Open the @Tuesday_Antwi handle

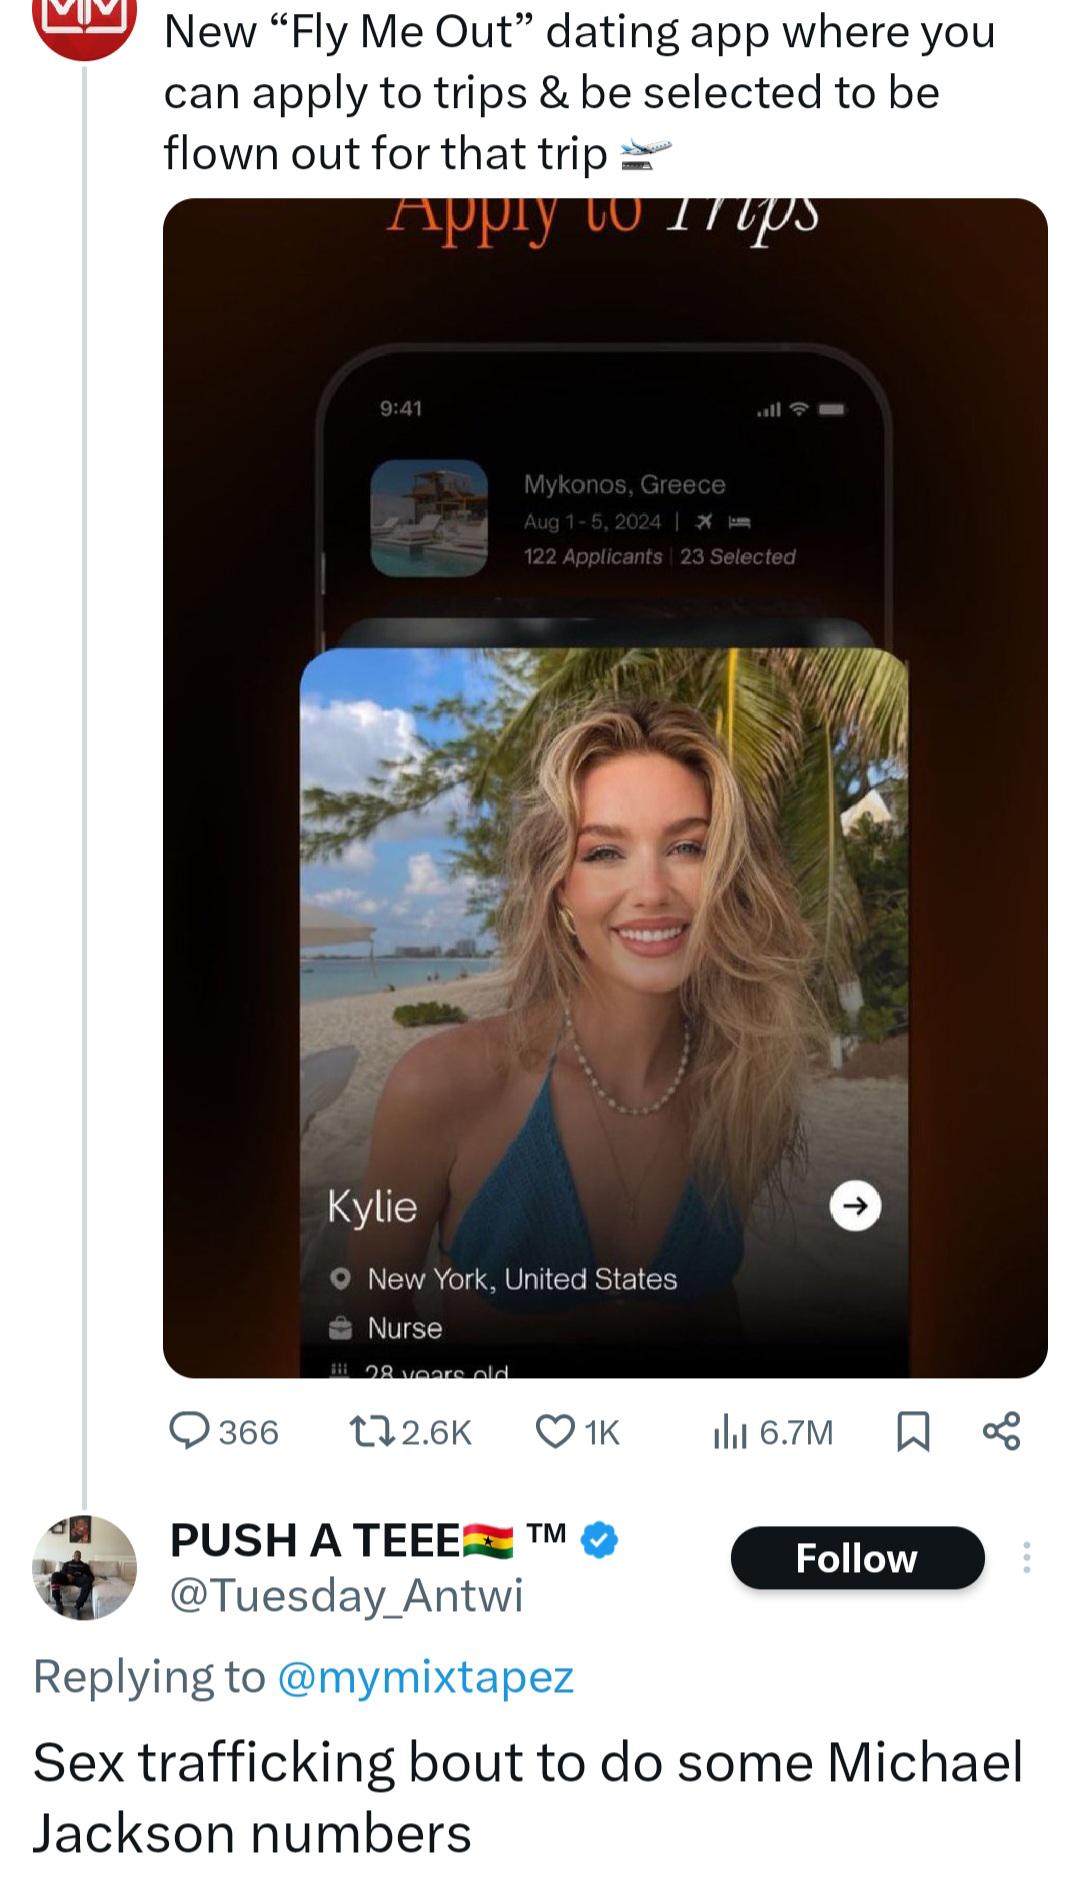click(346, 1595)
